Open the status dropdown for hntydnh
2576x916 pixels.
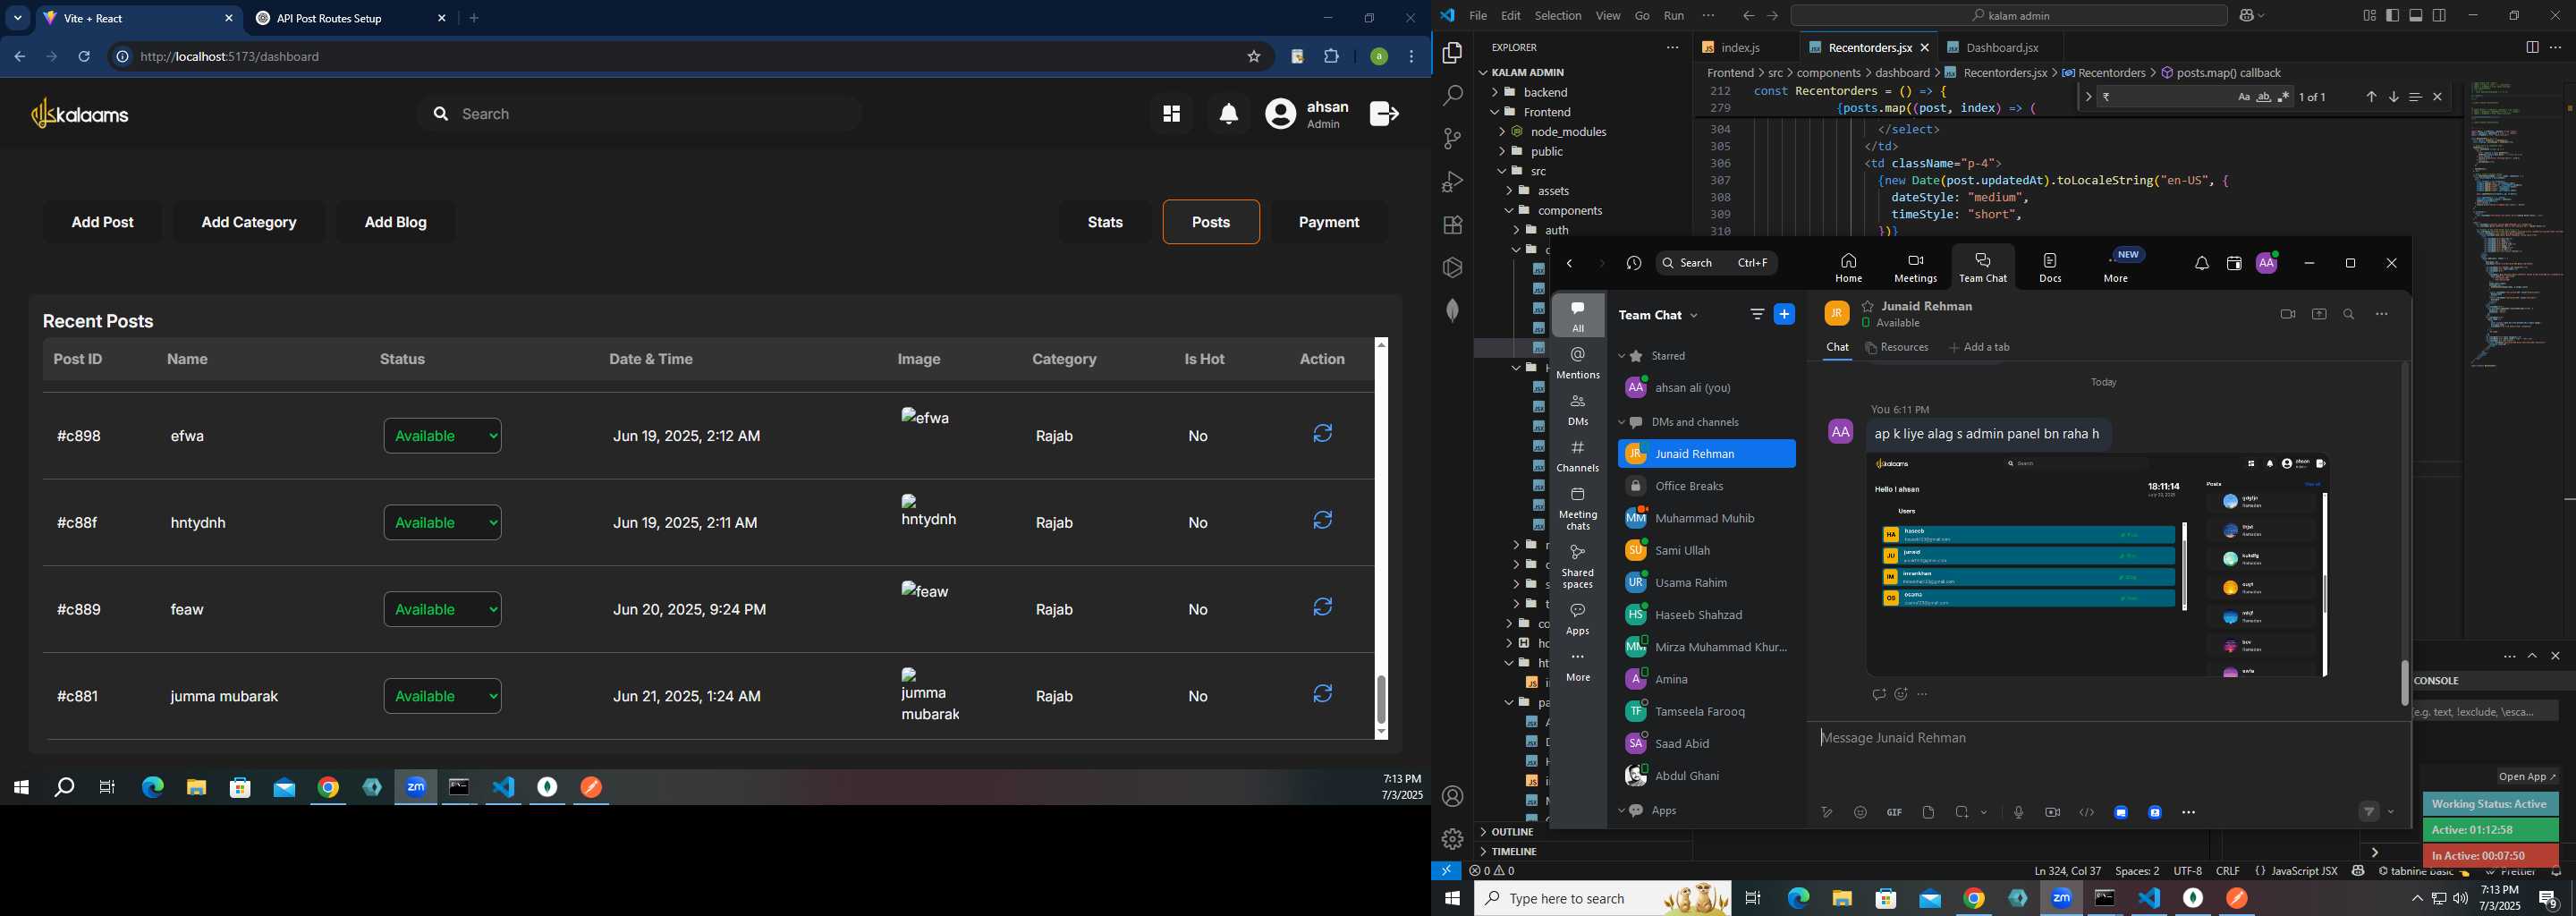coord(442,523)
